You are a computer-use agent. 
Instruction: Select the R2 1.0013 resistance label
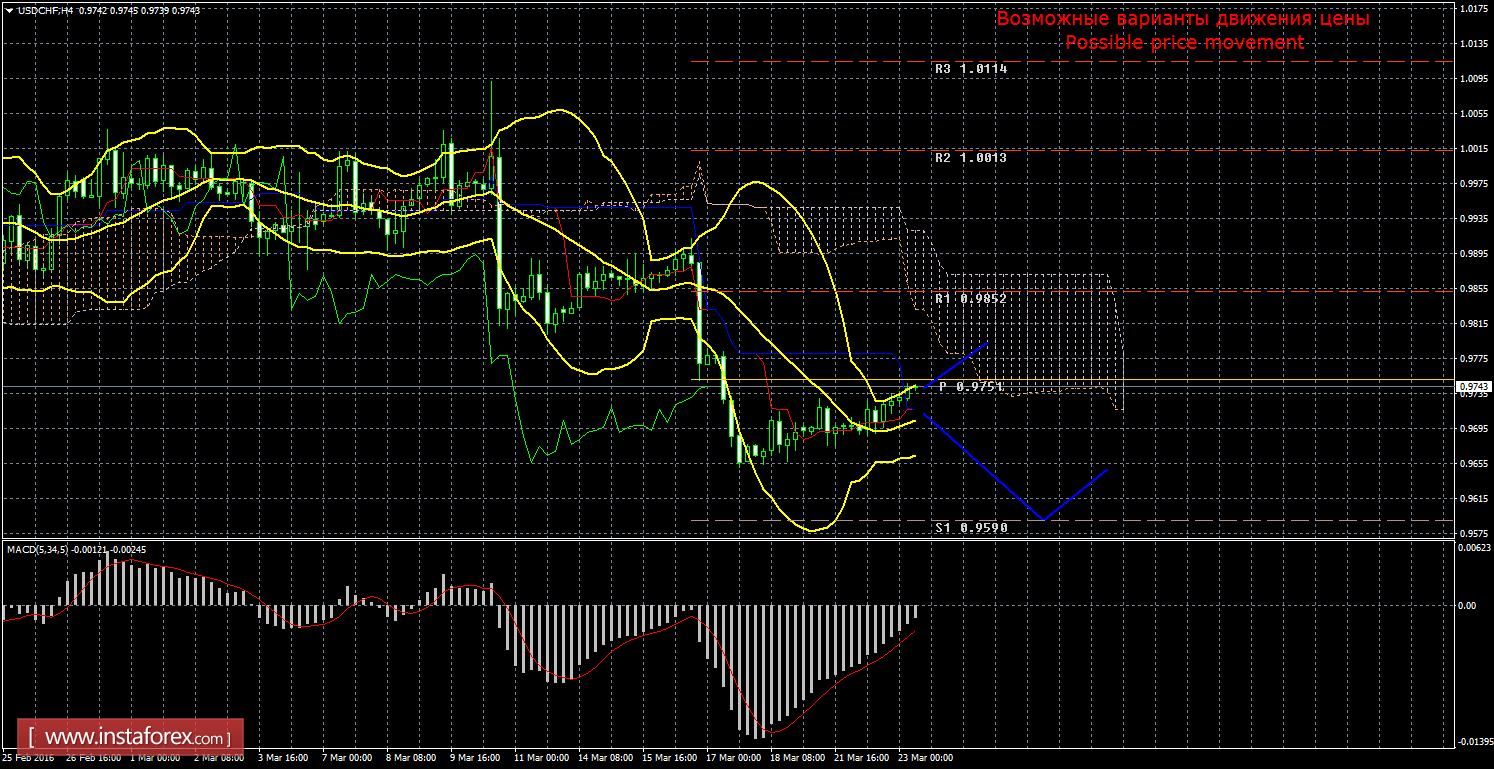coord(971,158)
